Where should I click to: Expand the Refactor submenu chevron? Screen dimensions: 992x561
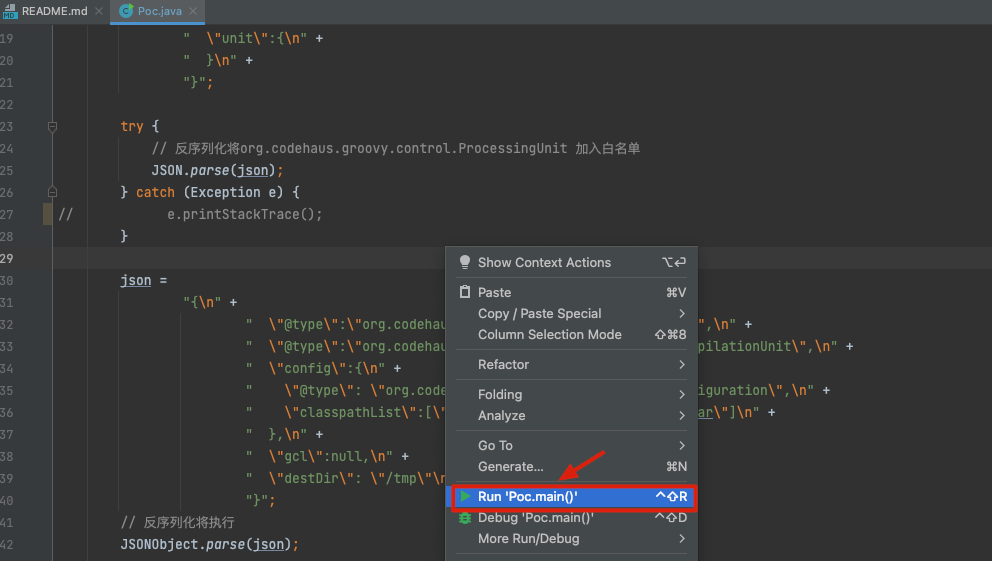pyautogui.click(x=681, y=364)
